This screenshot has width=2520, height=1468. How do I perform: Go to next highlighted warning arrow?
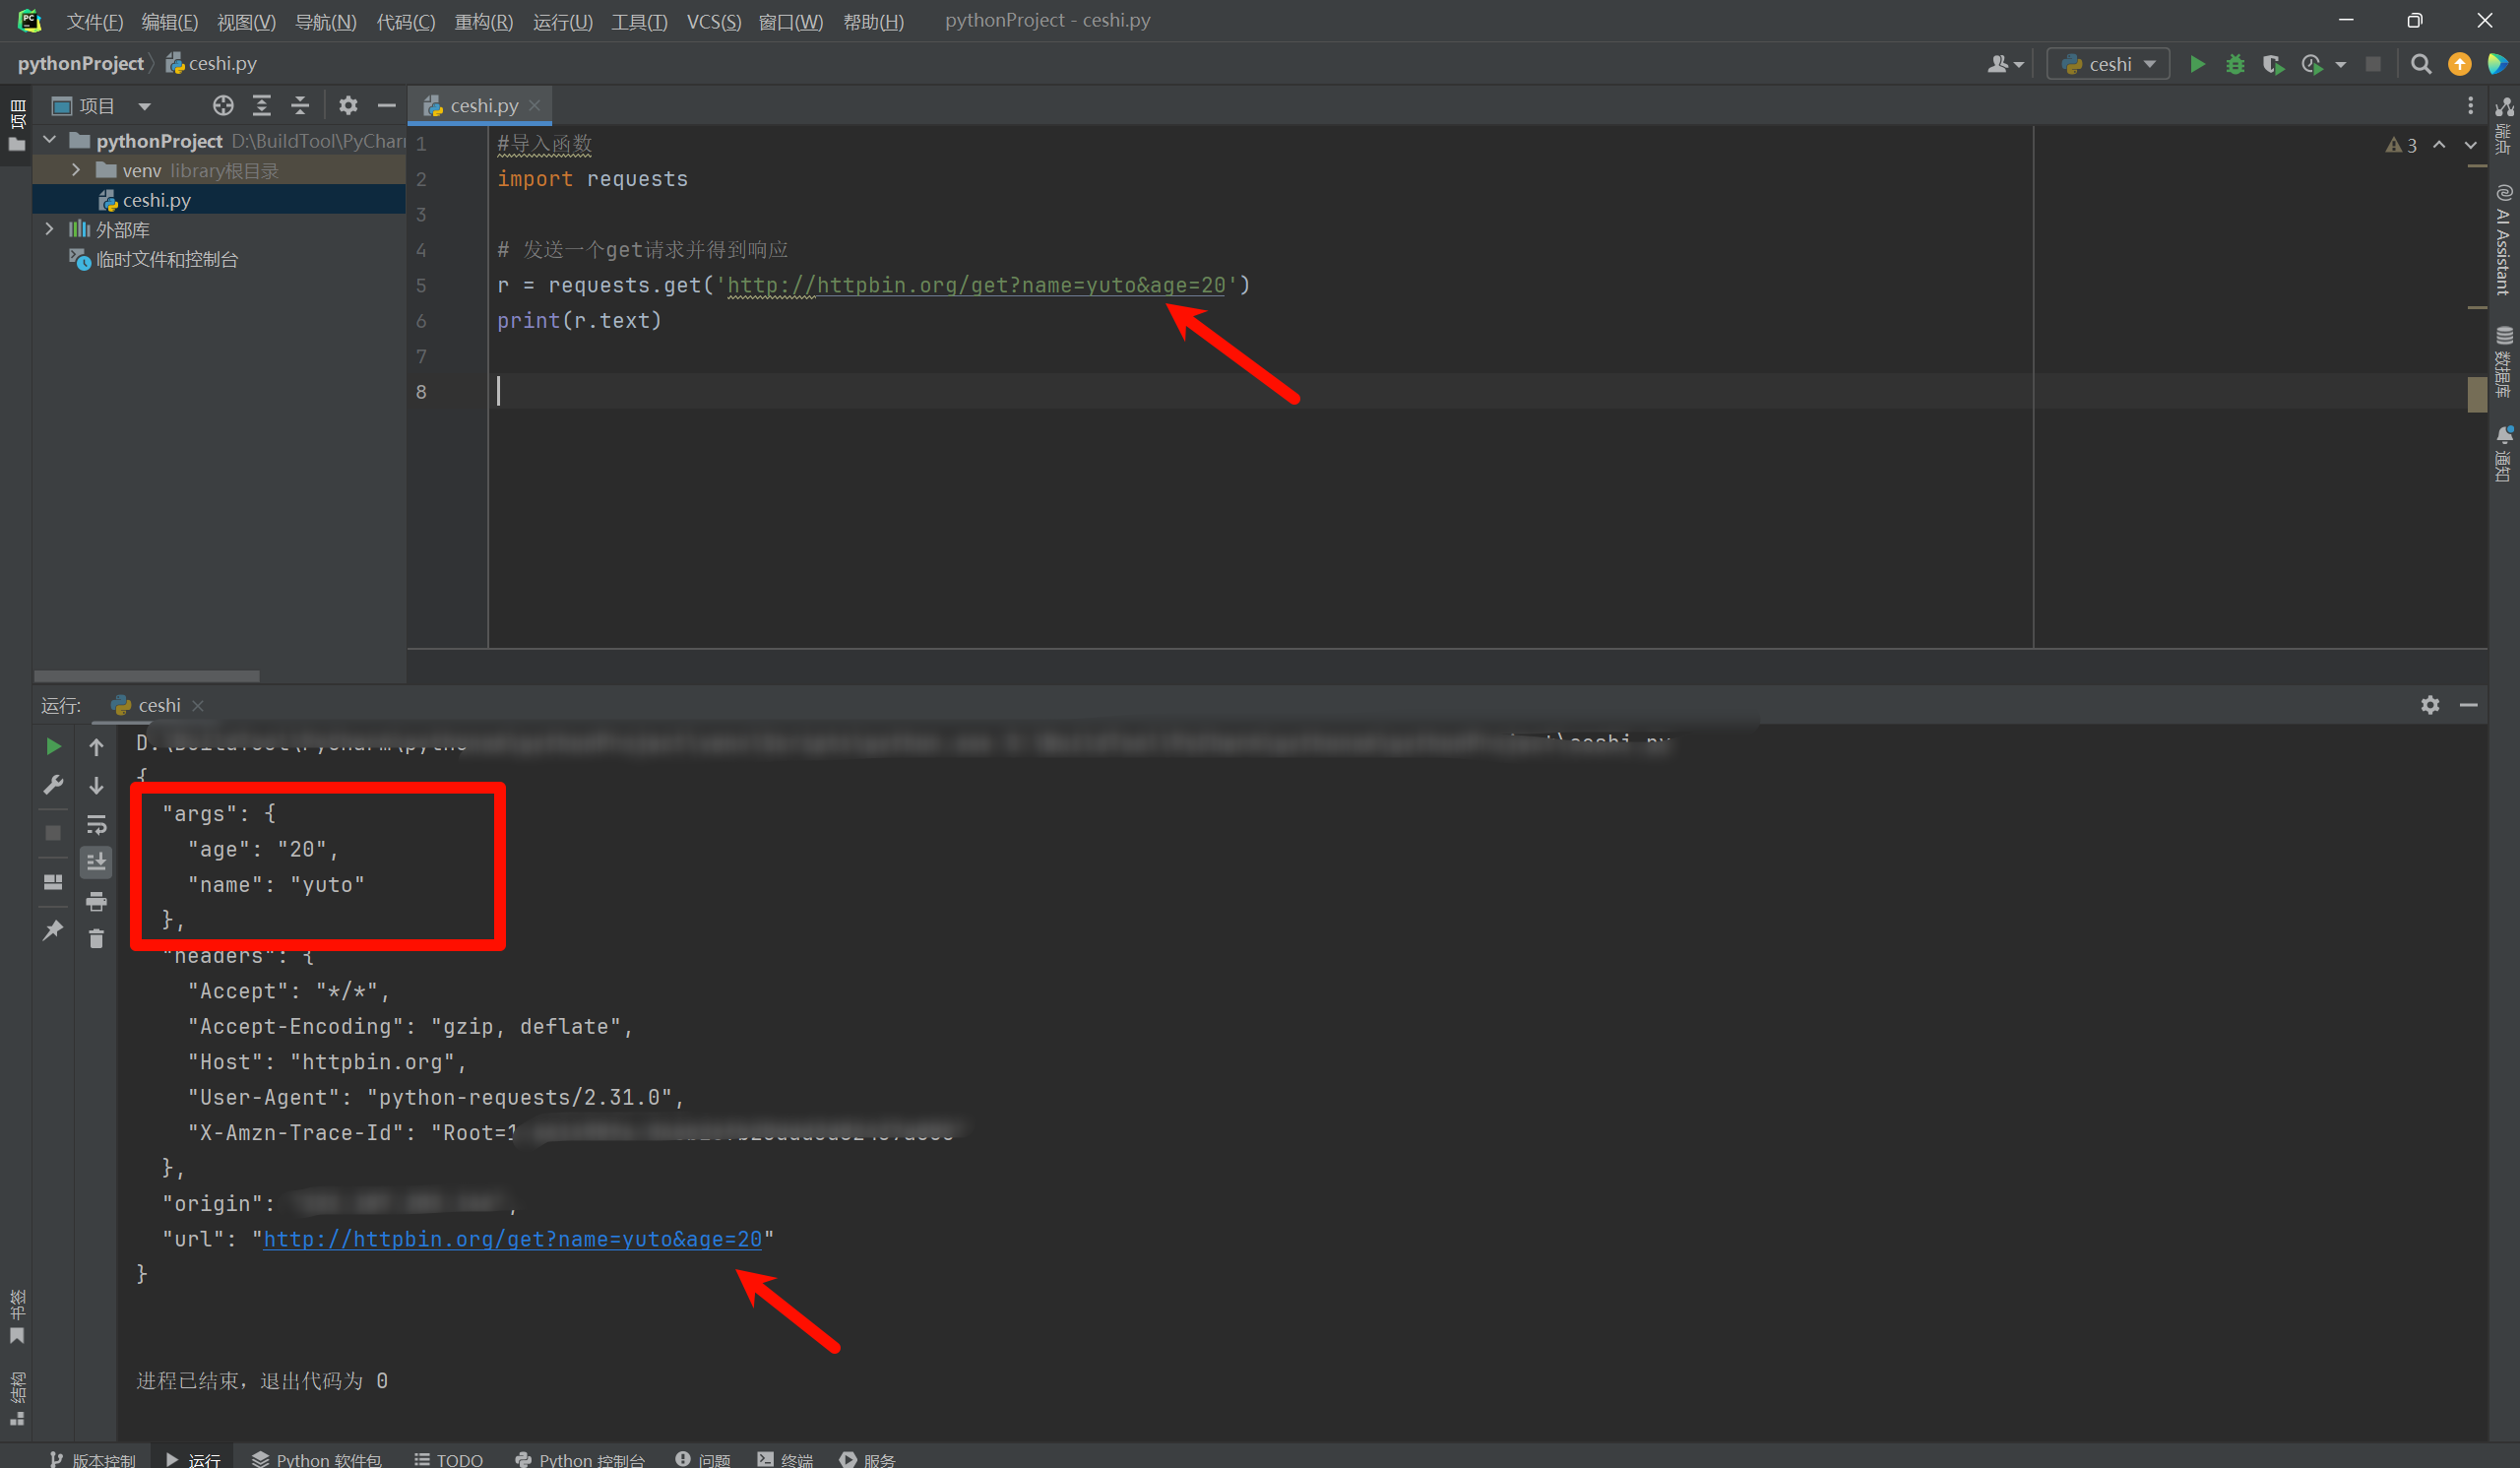tap(2470, 145)
